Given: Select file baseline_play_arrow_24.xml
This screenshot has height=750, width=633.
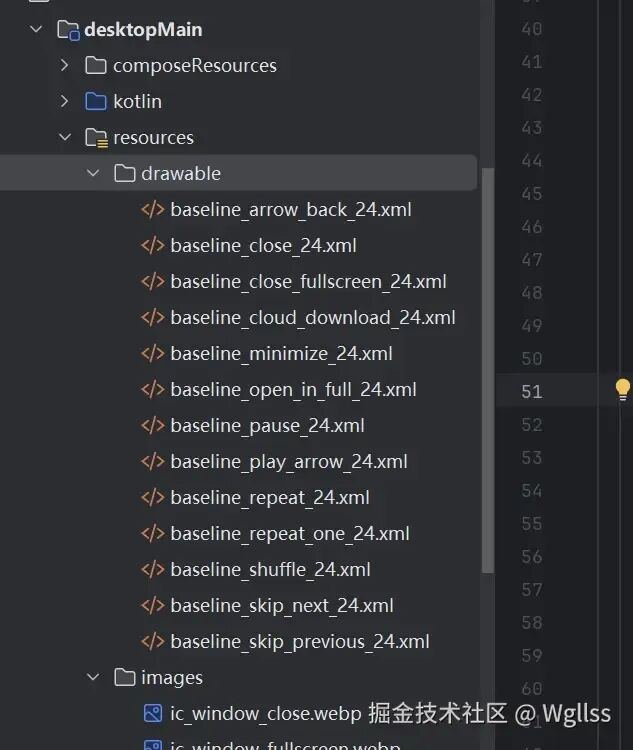Looking at the screenshot, I should [289, 462].
